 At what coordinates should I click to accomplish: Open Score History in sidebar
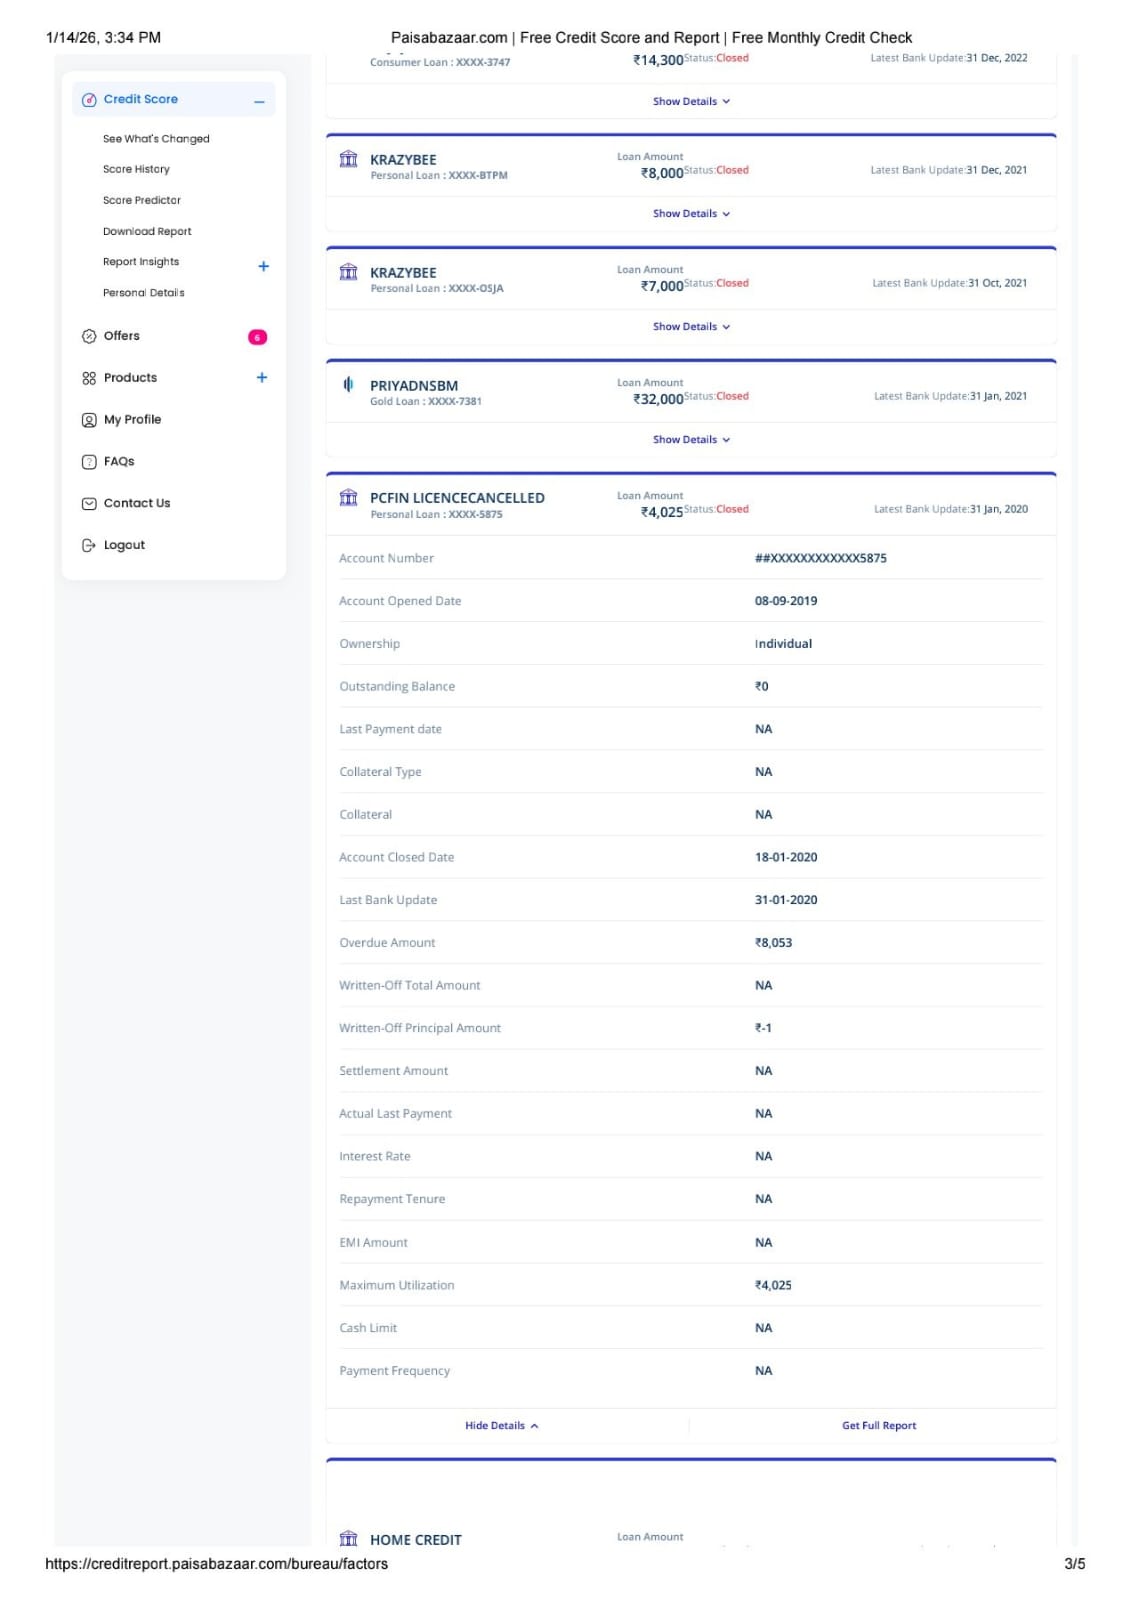click(x=136, y=170)
